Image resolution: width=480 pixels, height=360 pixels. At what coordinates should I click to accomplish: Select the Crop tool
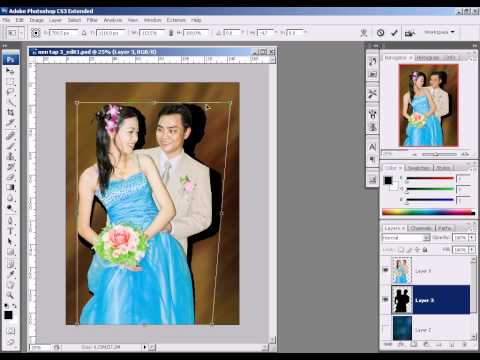pyautogui.click(x=10, y=112)
